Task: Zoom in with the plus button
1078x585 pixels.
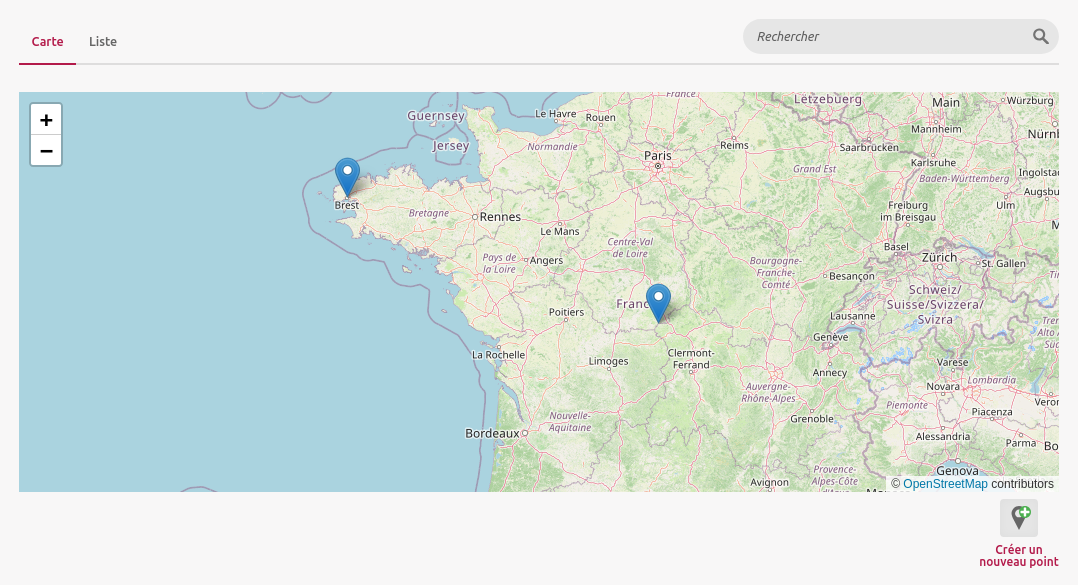Action: (x=46, y=120)
